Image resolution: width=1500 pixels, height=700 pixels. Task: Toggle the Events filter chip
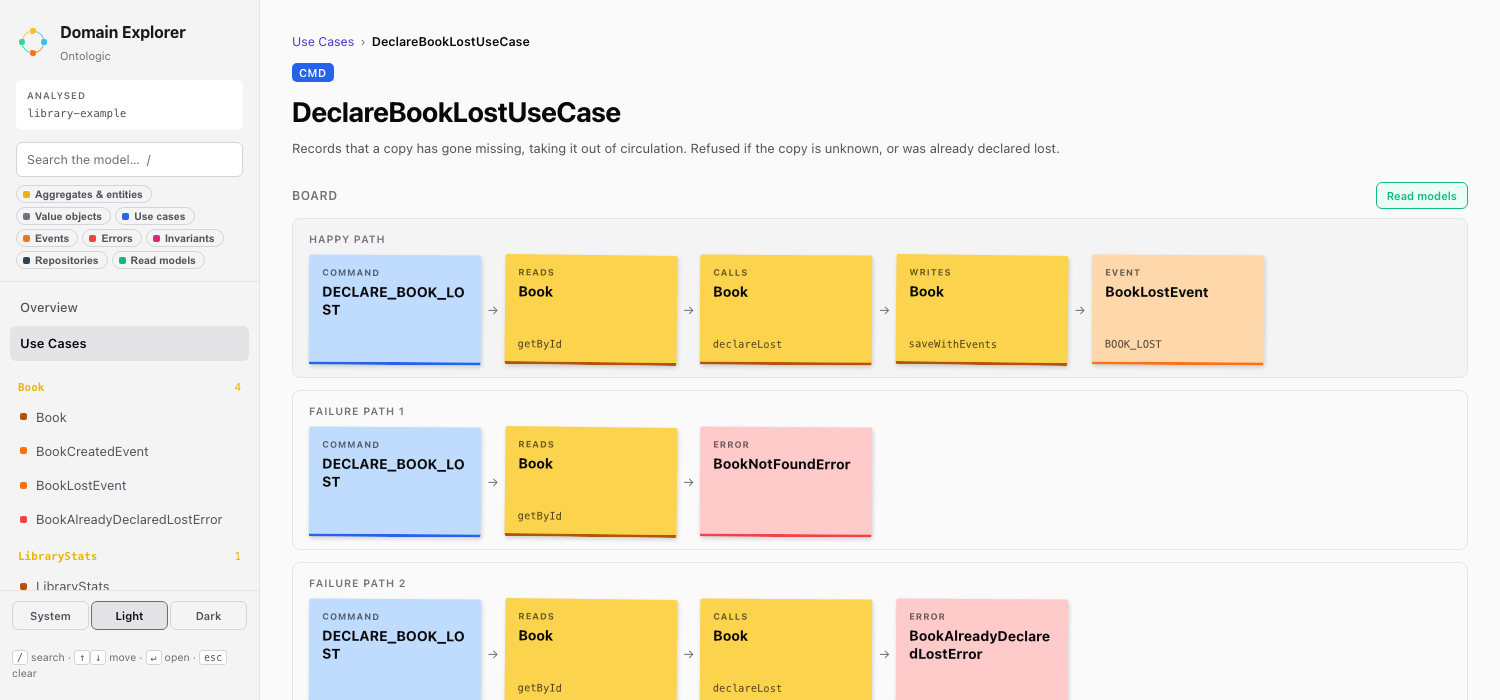coord(46,238)
